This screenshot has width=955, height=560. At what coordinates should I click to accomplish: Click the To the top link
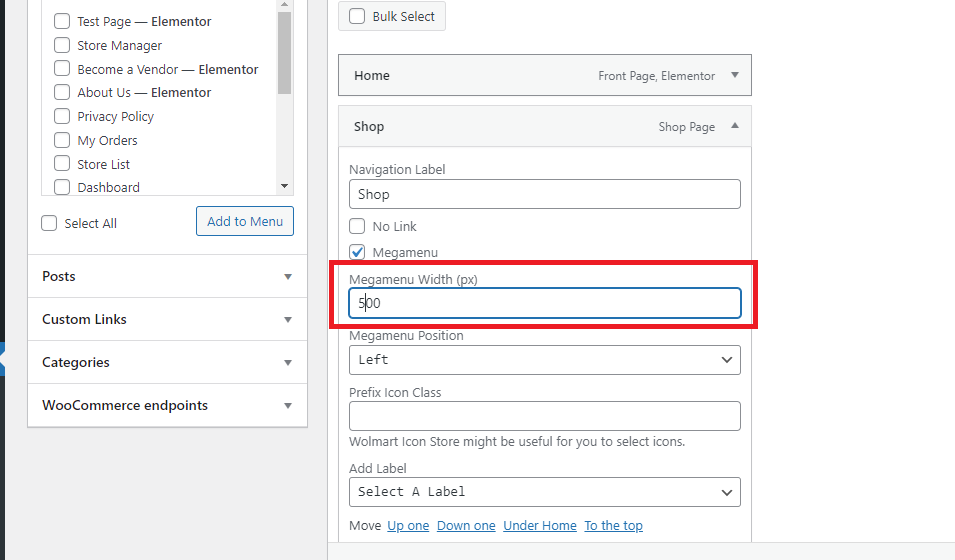pos(613,526)
